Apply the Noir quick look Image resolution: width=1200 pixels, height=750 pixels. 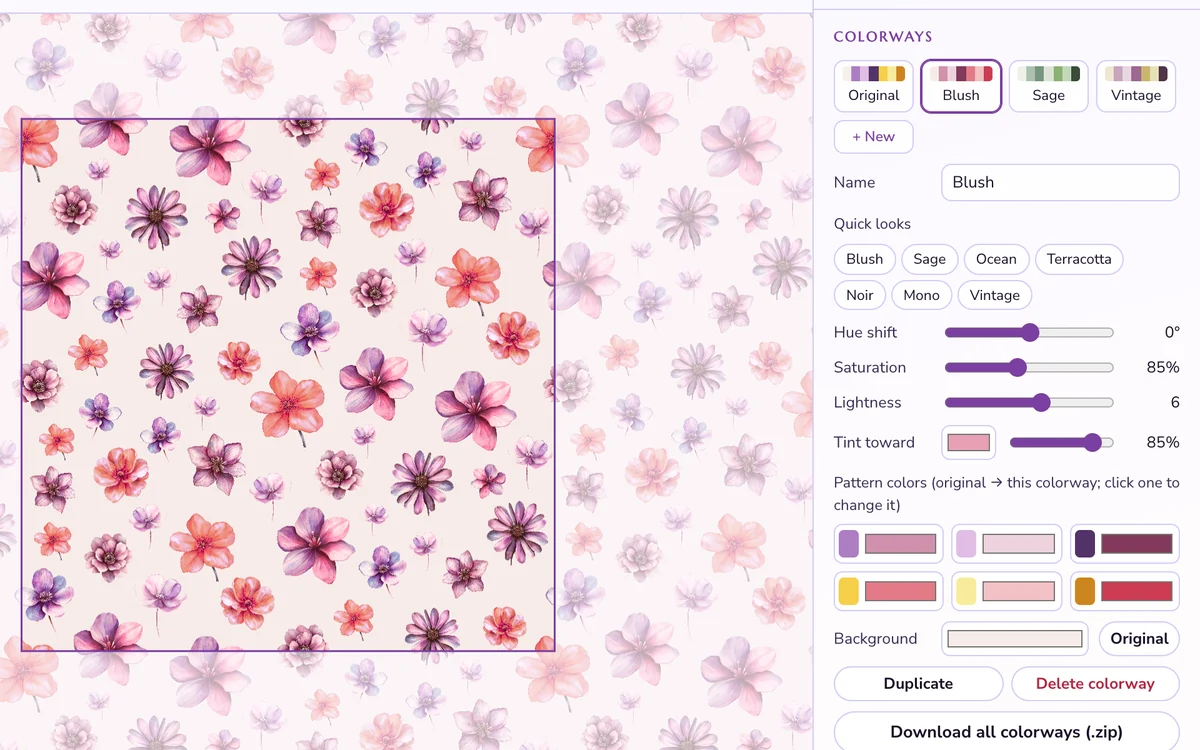(x=860, y=295)
